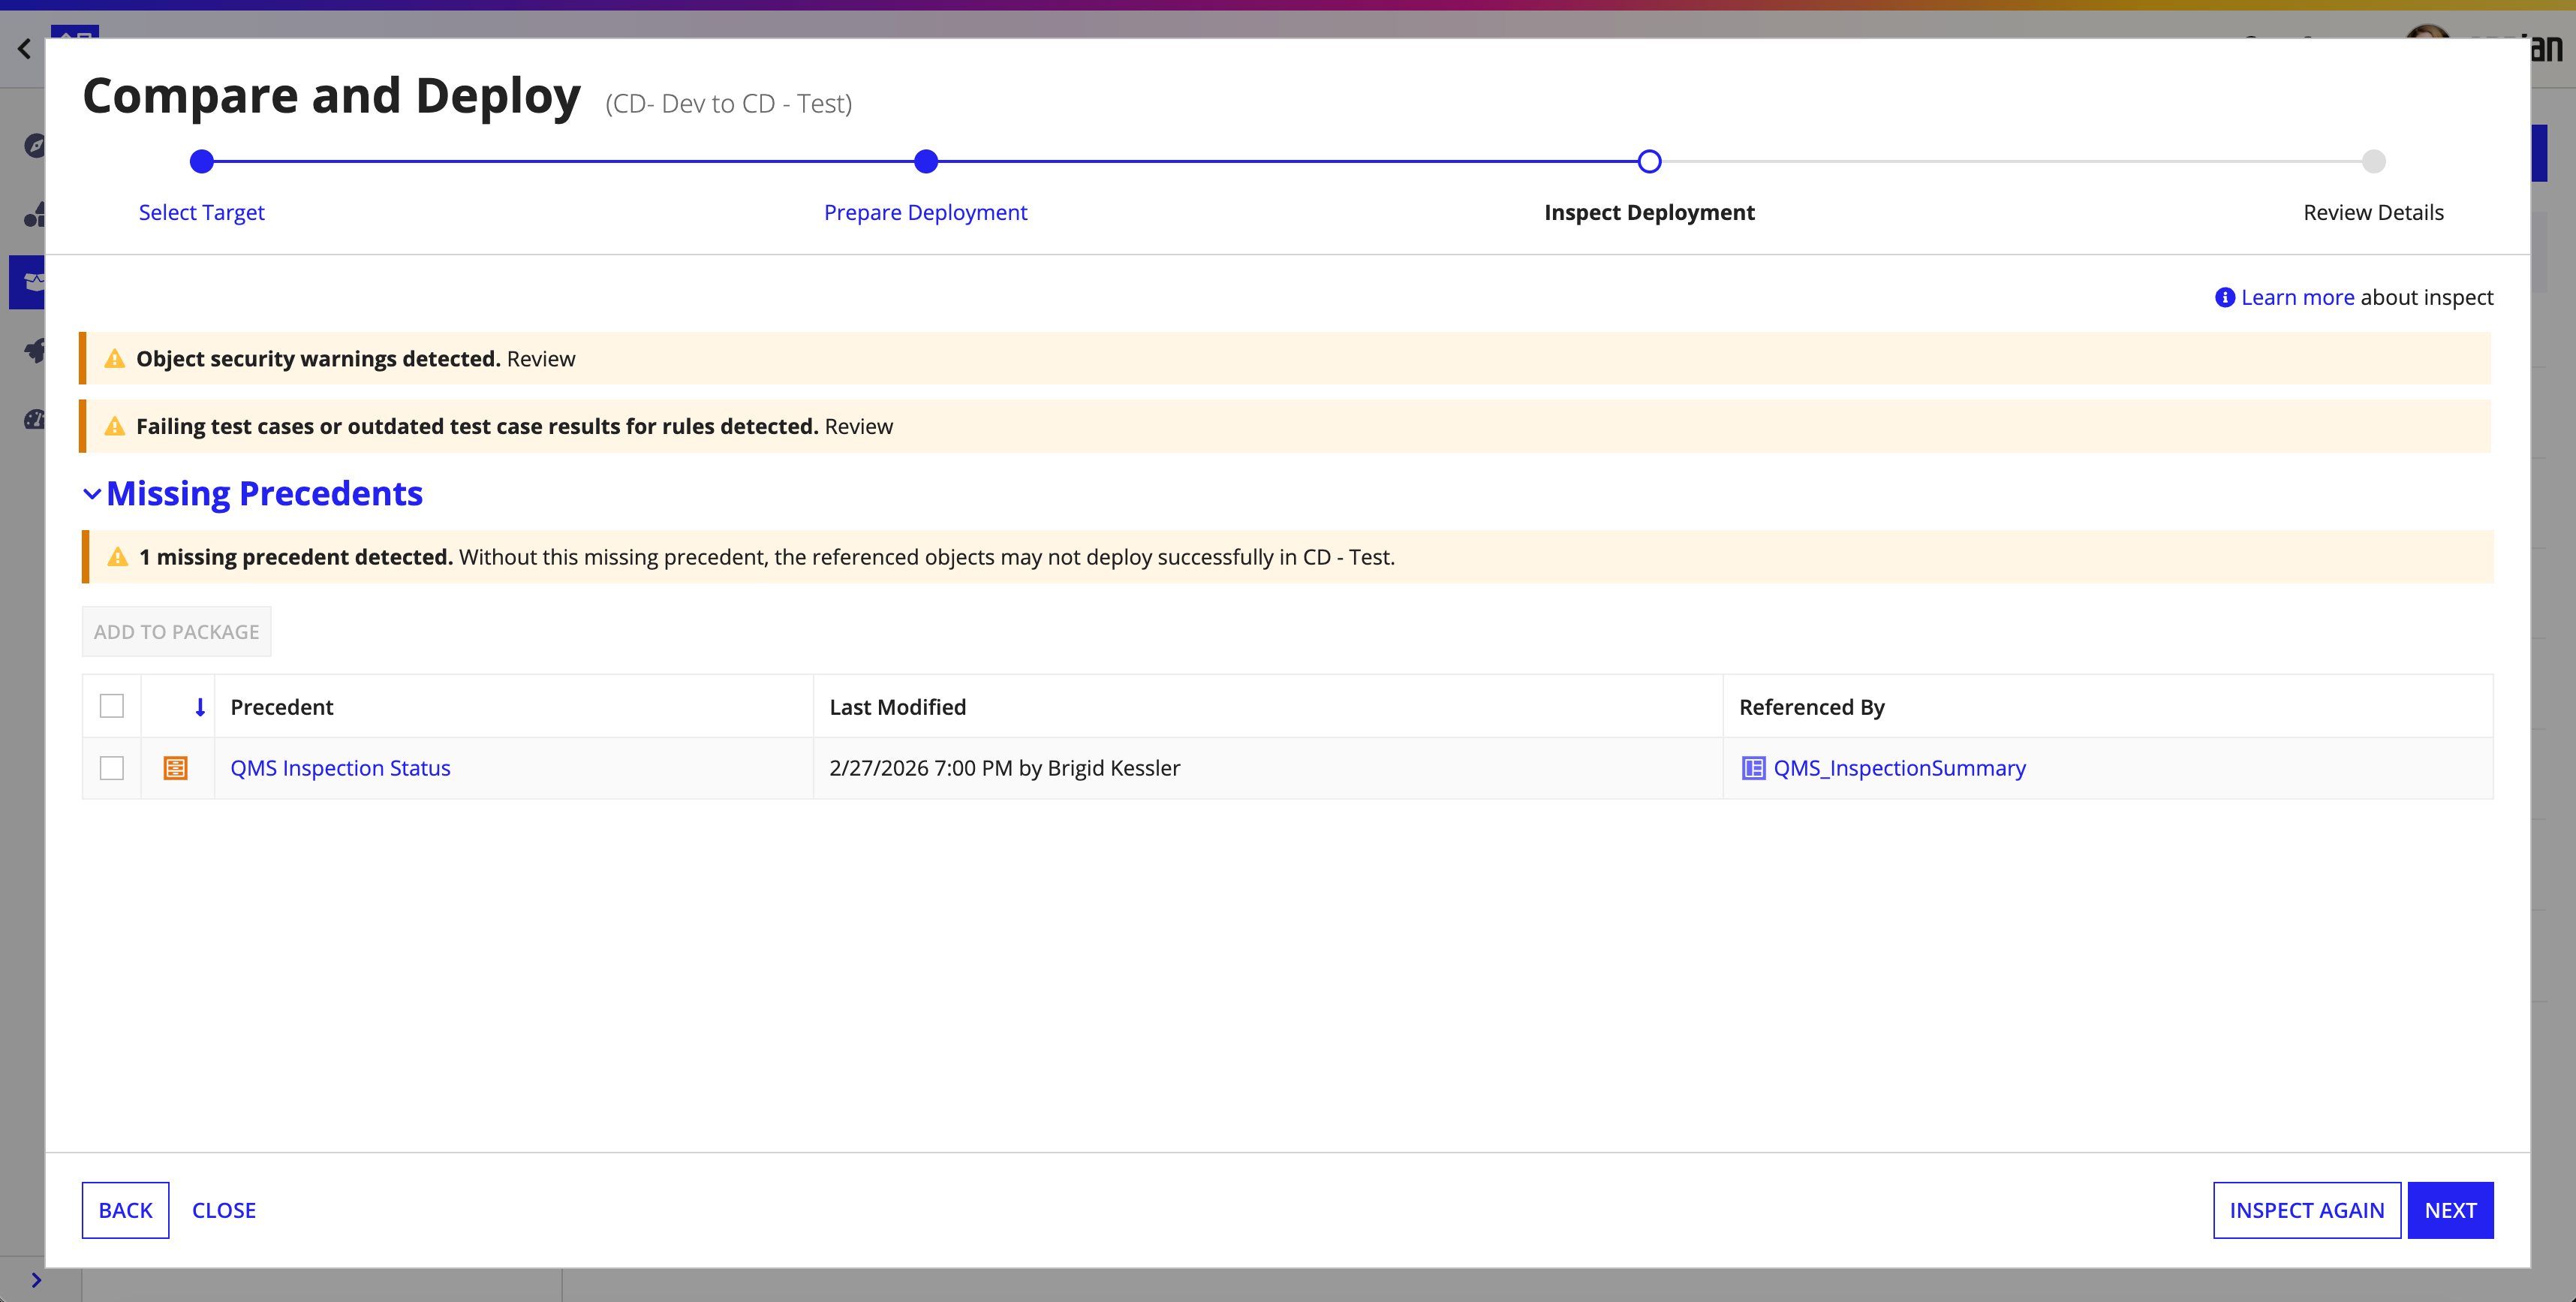Image resolution: width=2576 pixels, height=1302 pixels.
Task: Click the Close link in the dialog footer
Action: pyautogui.click(x=224, y=1210)
